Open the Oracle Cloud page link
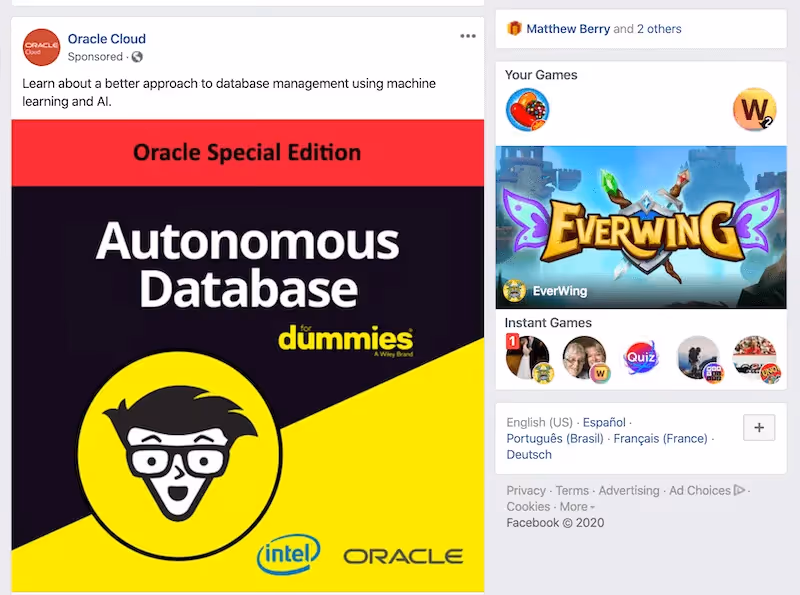The width and height of the screenshot is (800, 595). [106, 38]
